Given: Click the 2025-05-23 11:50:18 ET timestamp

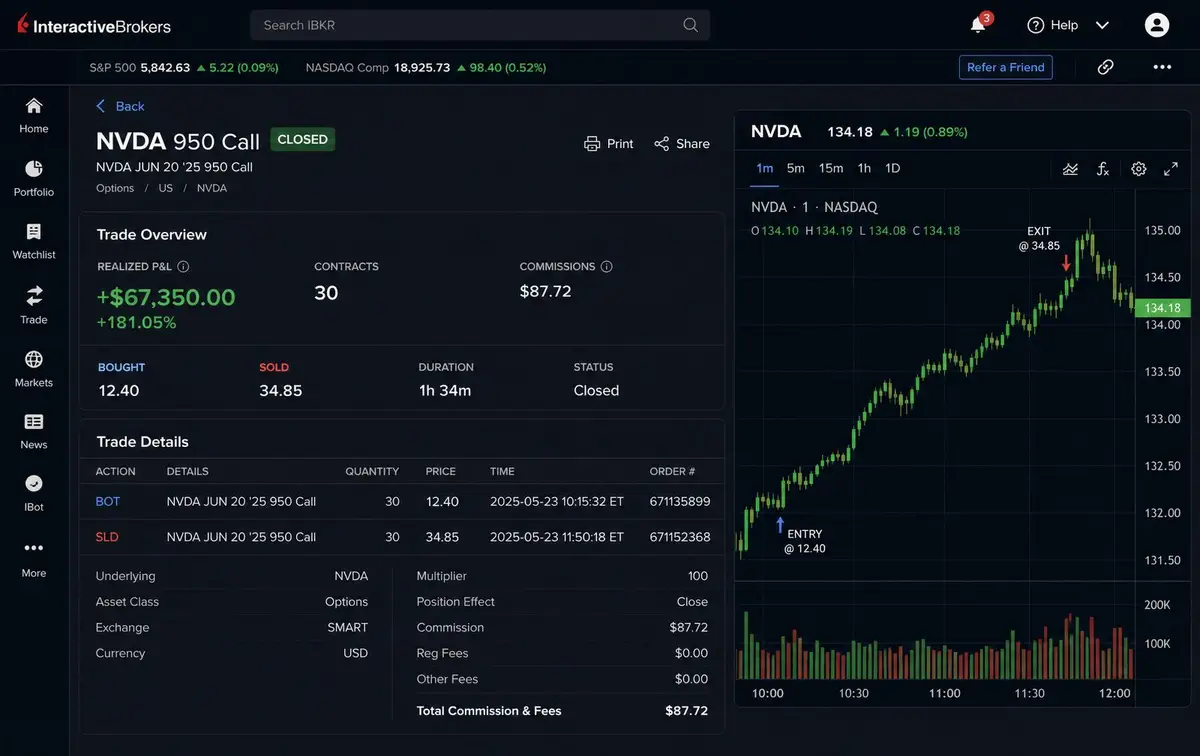Looking at the screenshot, I should click(557, 537).
